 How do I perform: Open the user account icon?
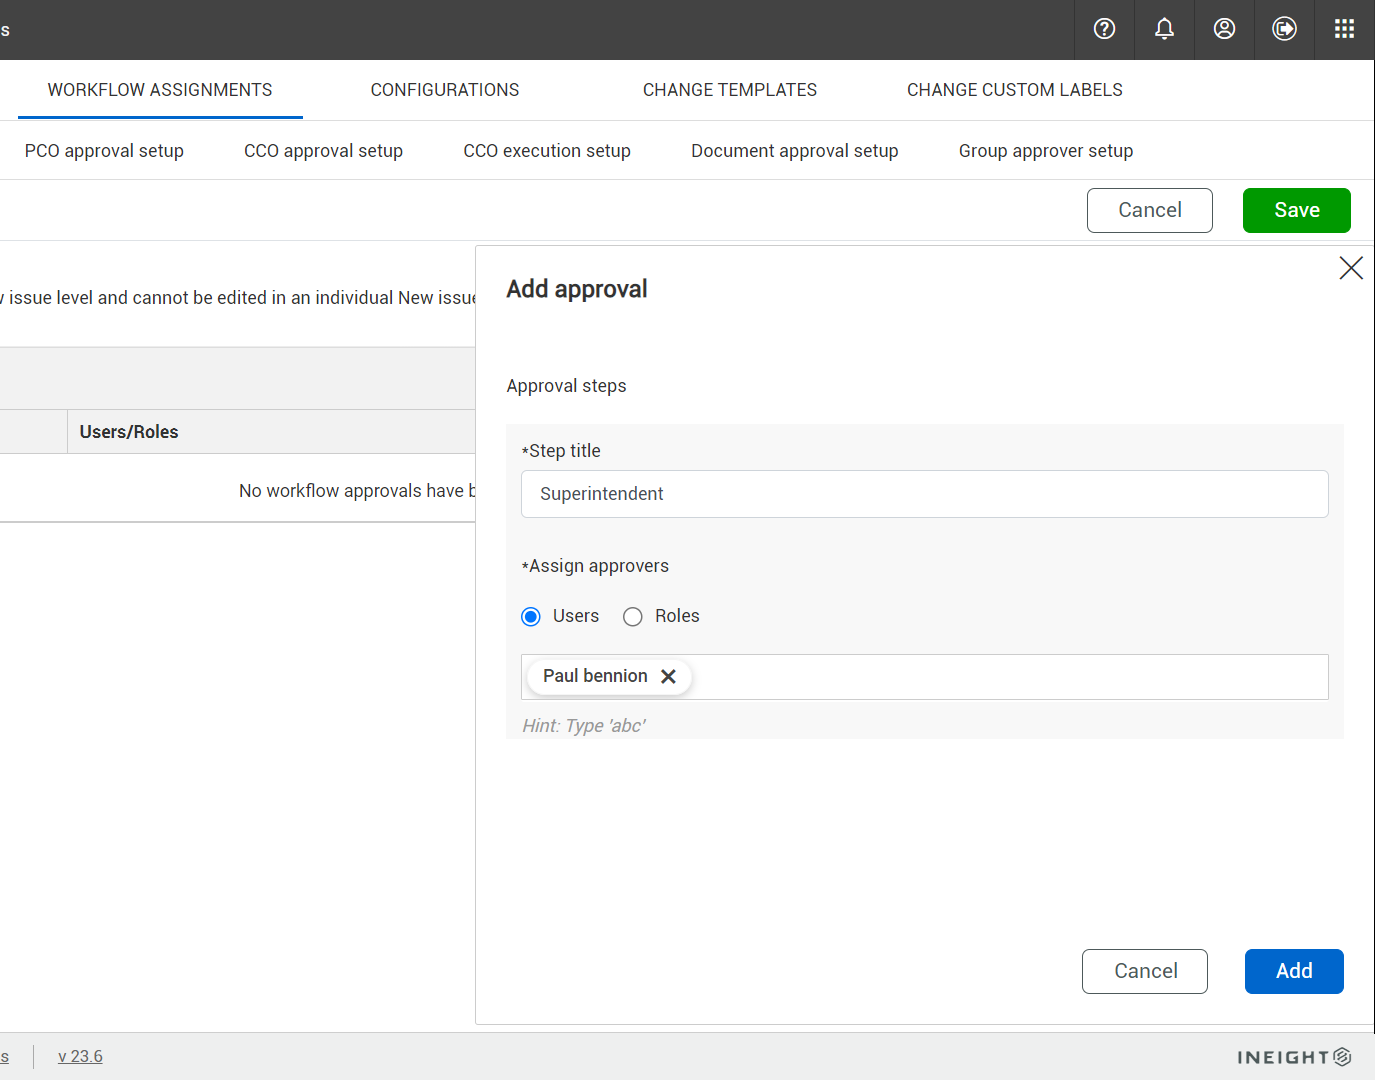(x=1224, y=29)
